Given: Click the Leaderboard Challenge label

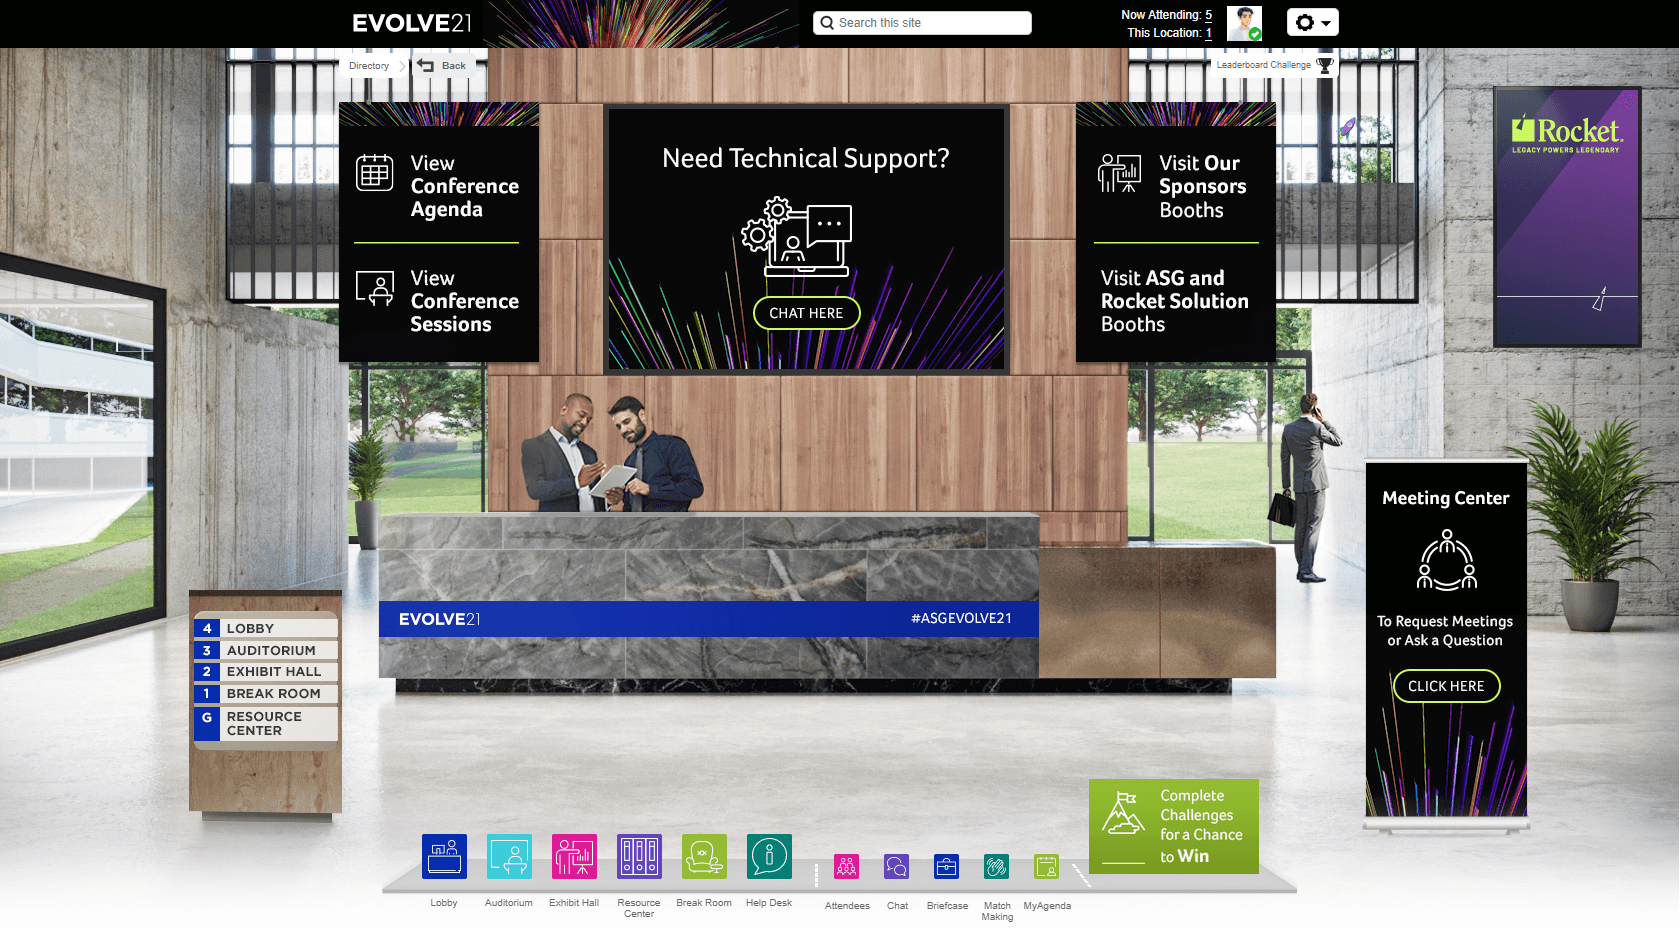Looking at the screenshot, I should [1263, 65].
